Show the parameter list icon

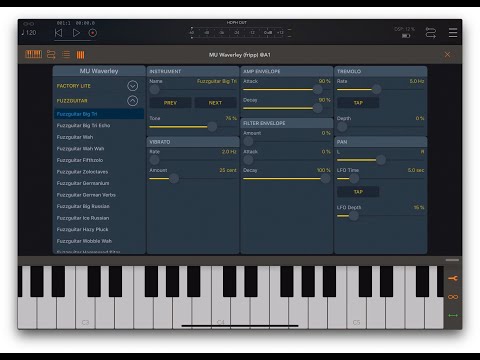pos(66,54)
